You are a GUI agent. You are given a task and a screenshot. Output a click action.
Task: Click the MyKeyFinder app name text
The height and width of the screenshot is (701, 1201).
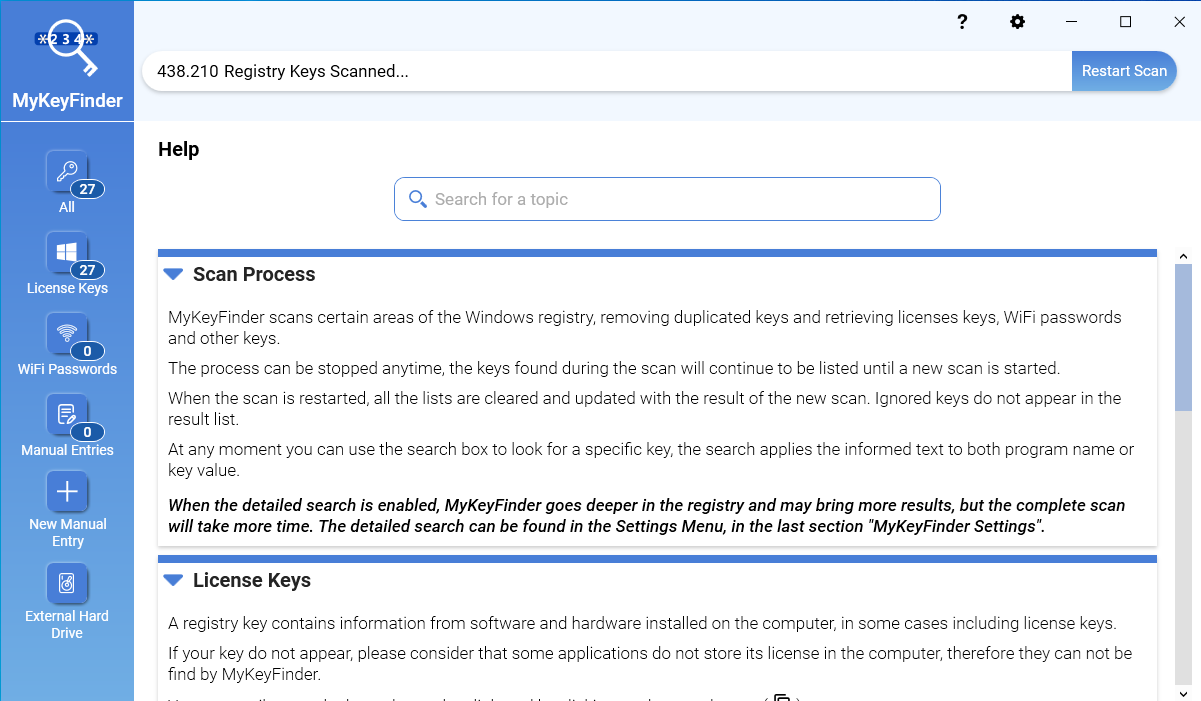67,100
